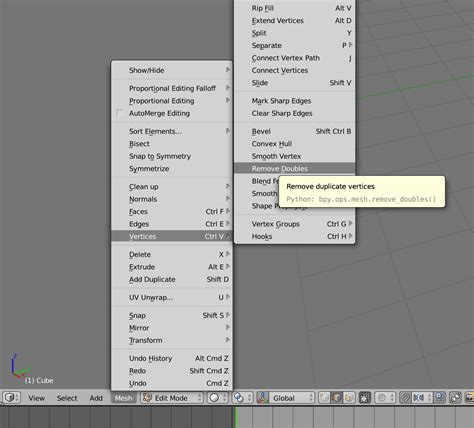The height and width of the screenshot is (428, 474).
Task: Expand the Hooks submenu
Action: click(x=295, y=236)
